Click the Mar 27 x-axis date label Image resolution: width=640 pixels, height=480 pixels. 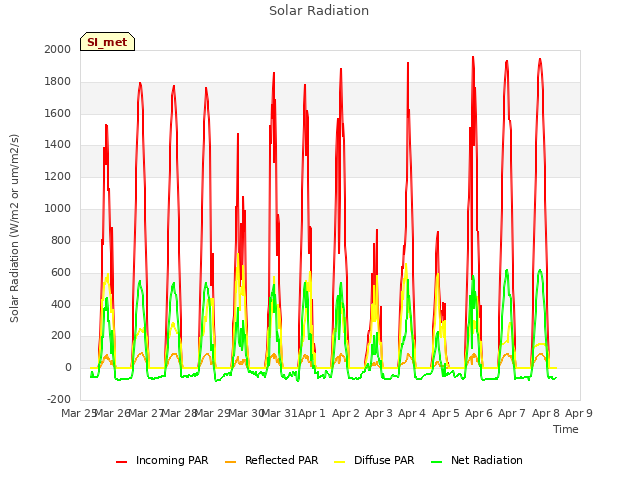point(146,413)
